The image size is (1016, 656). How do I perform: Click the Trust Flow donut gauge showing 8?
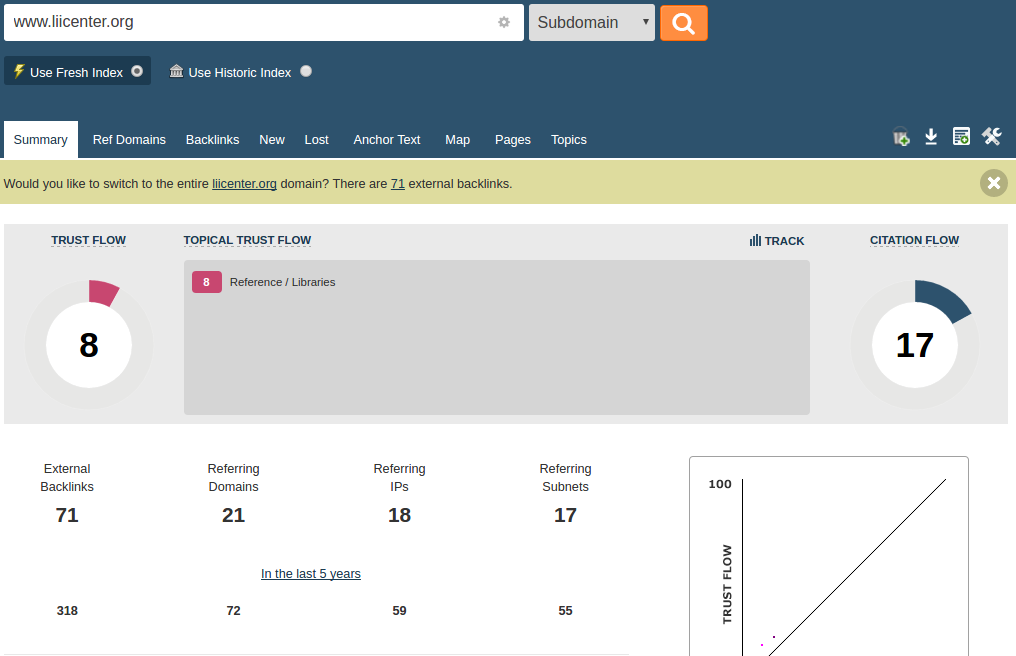coord(89,344)
